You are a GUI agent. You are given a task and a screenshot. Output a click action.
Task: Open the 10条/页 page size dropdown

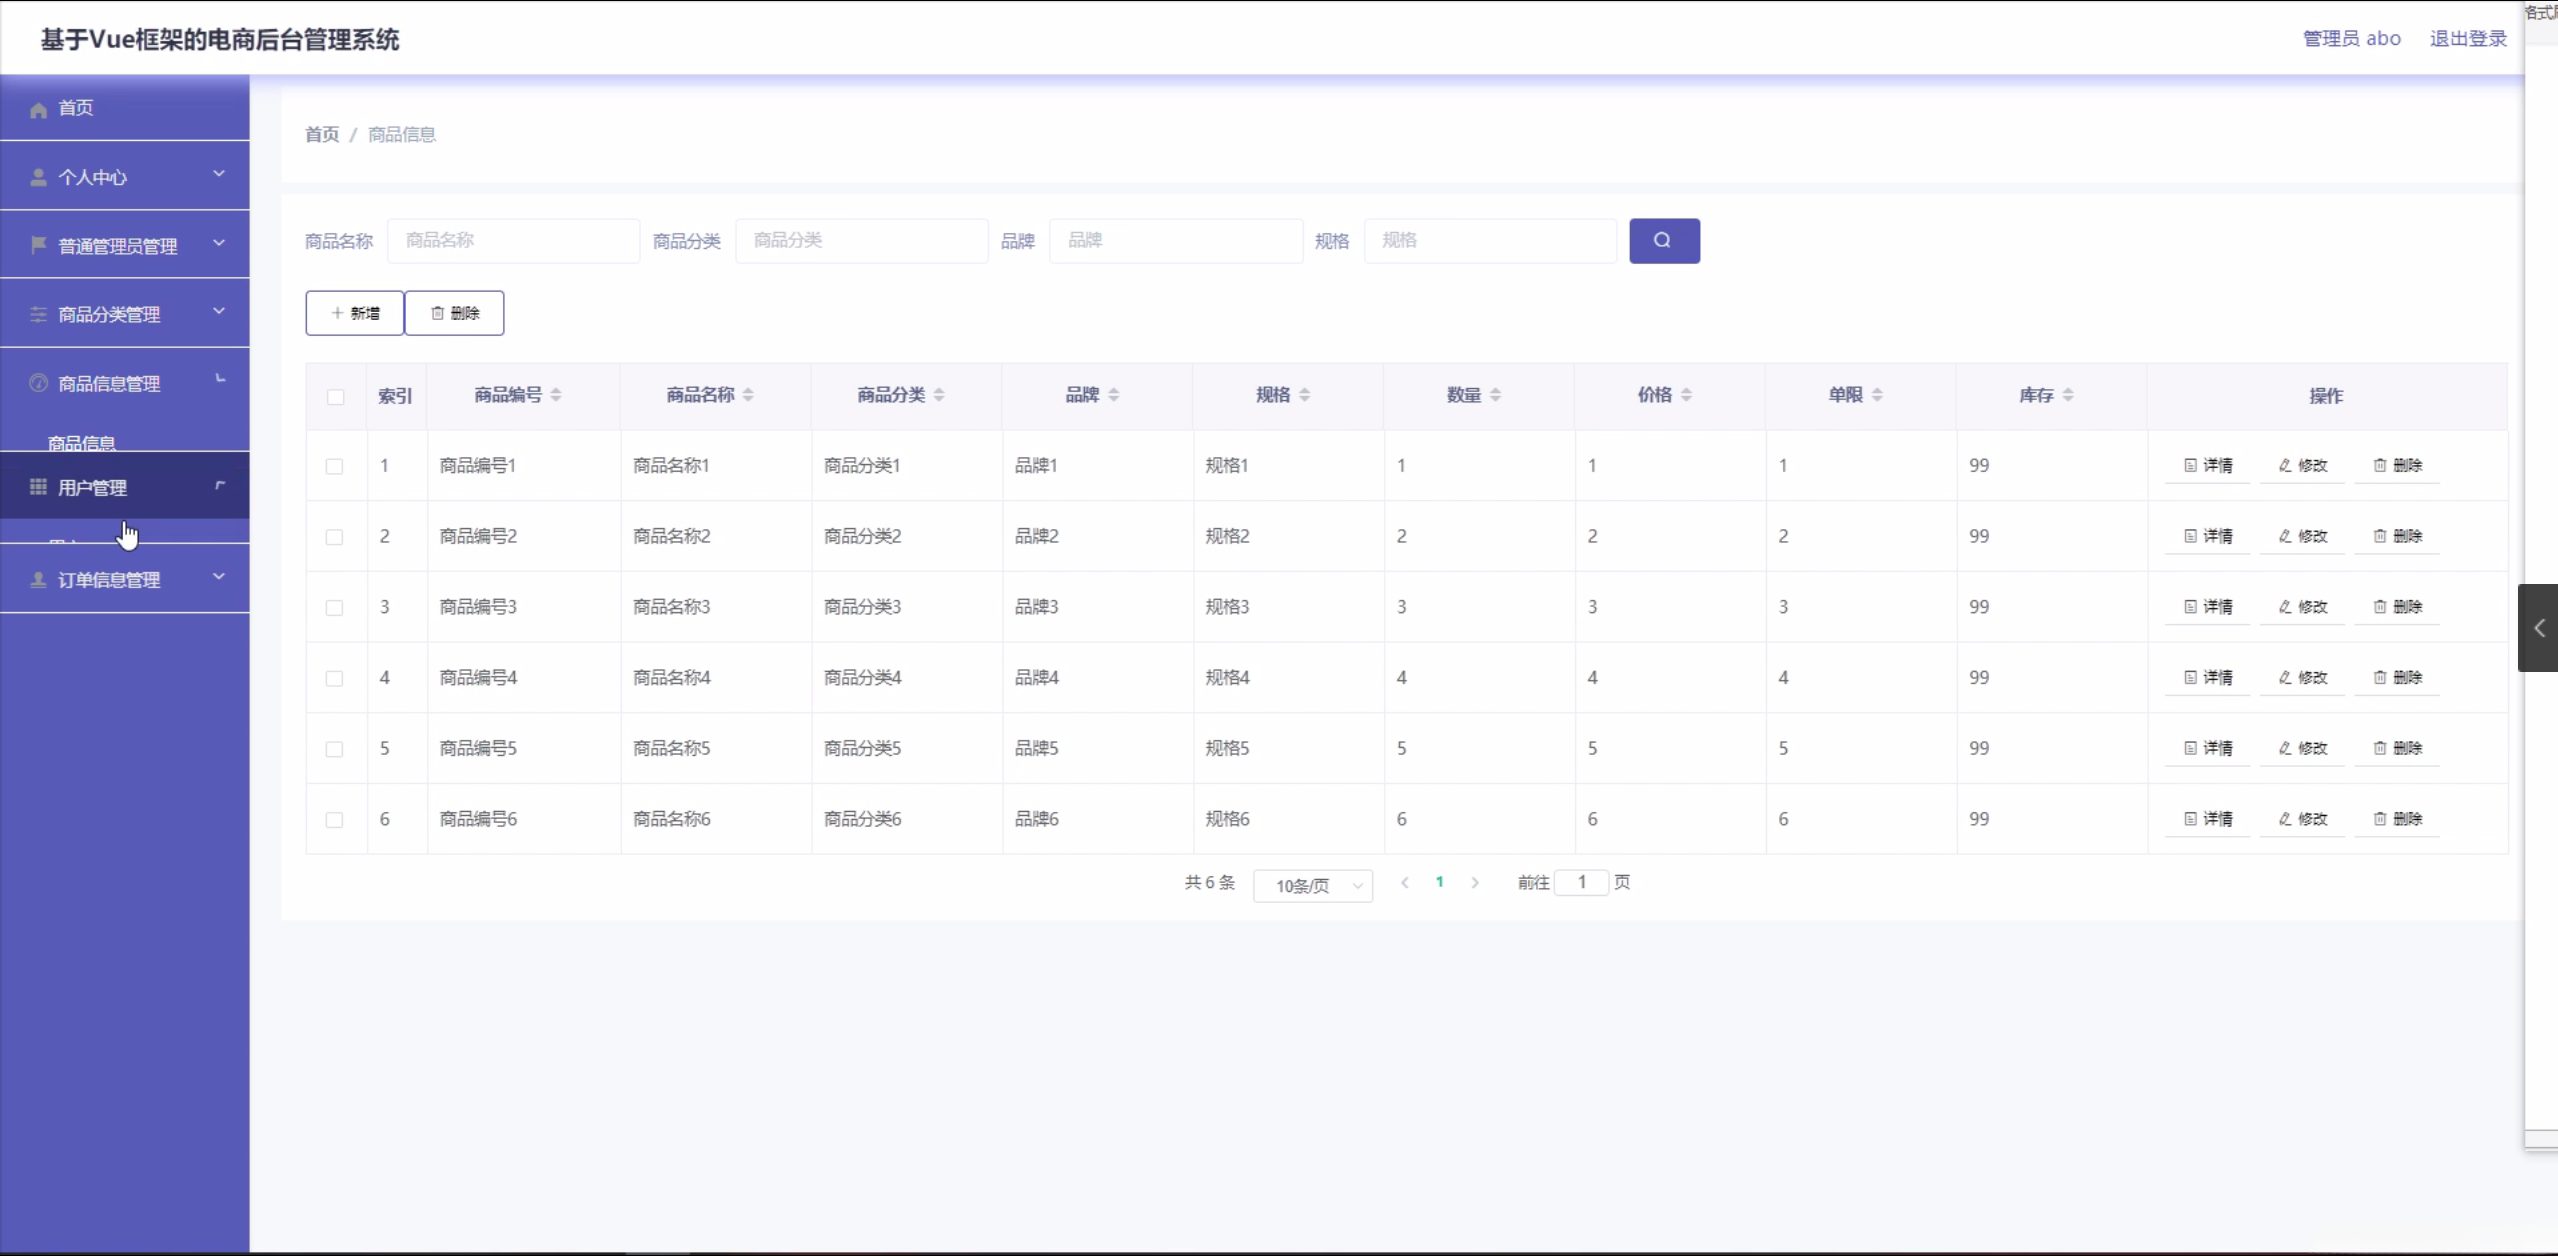[x=1312, y=886]
